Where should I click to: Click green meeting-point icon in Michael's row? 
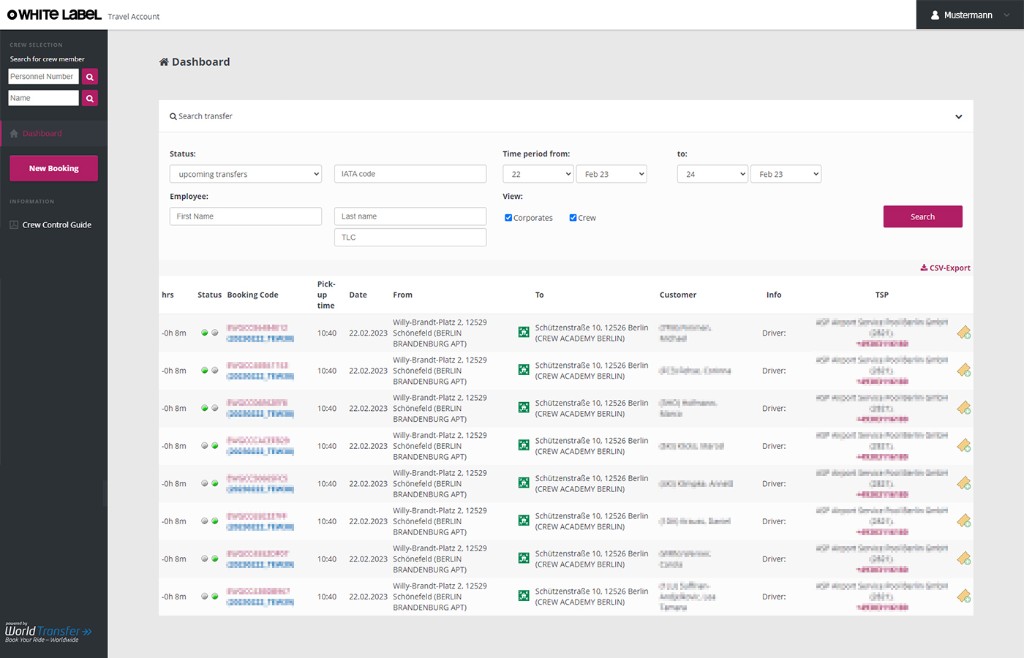(x=524, y=332)
